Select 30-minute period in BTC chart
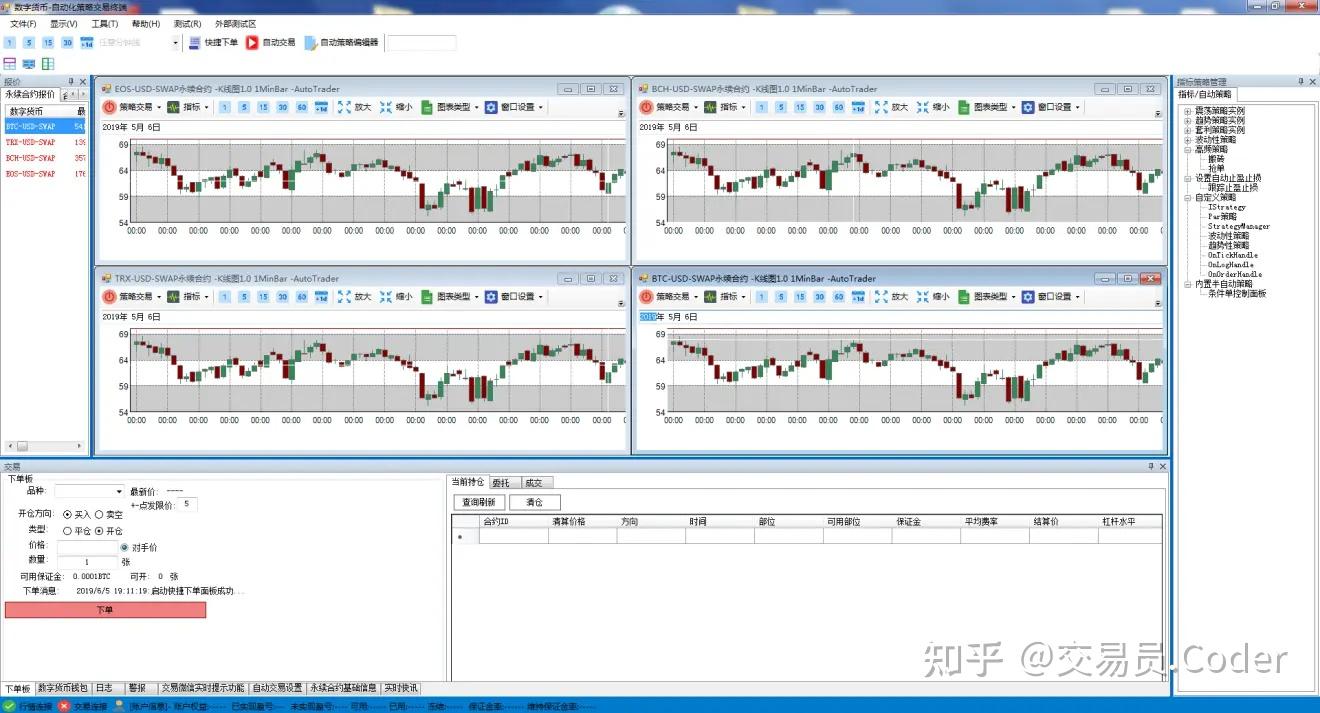 point(819,297)
